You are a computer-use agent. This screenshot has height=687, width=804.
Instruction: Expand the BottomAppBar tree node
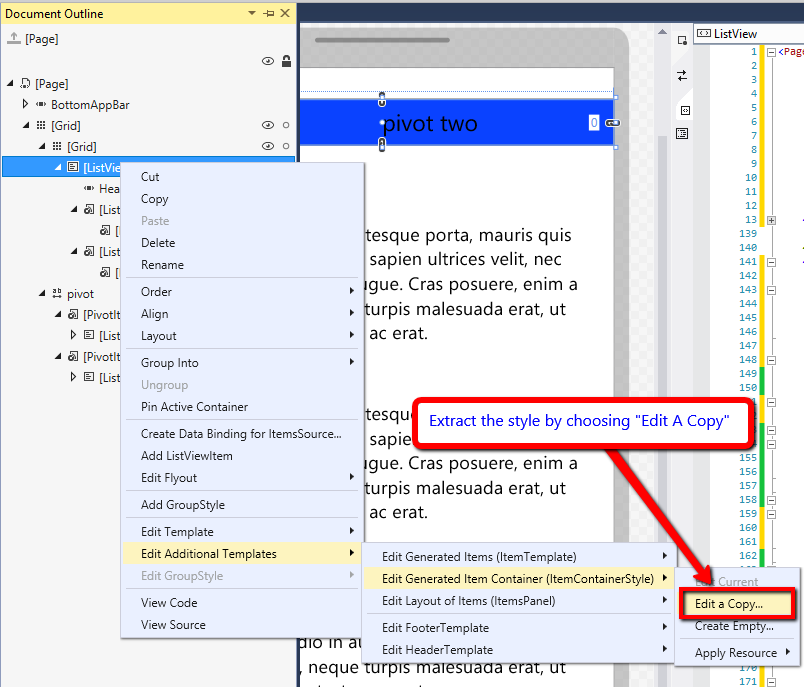click(26, 104)
